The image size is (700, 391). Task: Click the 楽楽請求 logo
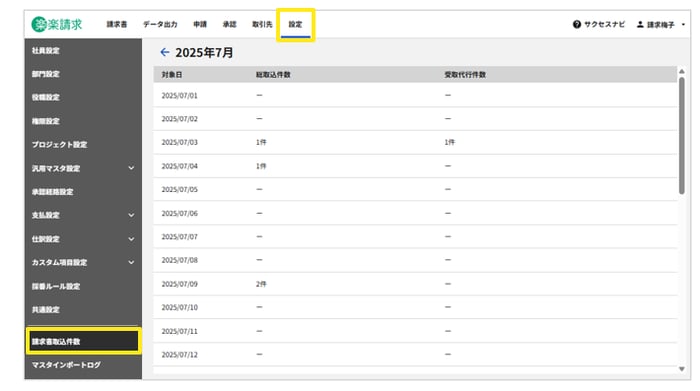57,24
